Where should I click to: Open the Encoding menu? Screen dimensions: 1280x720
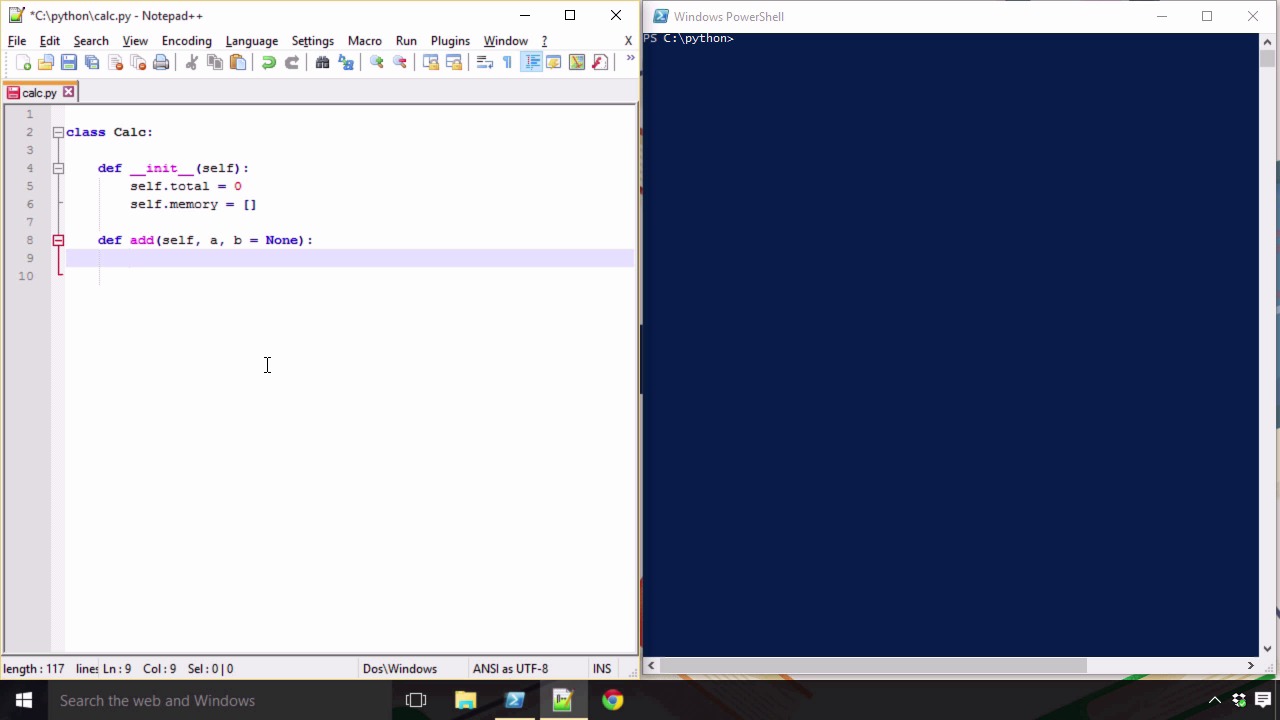click(187, 41)
